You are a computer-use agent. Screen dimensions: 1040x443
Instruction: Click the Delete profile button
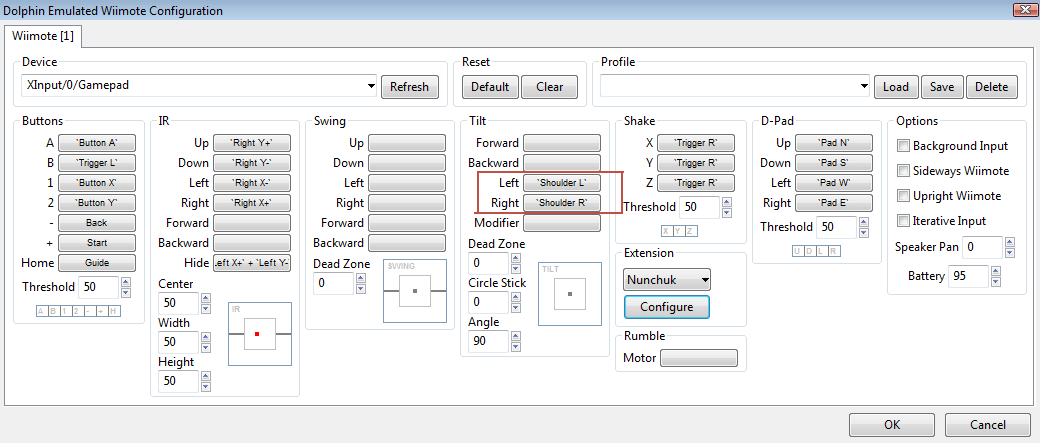point(992,86)
